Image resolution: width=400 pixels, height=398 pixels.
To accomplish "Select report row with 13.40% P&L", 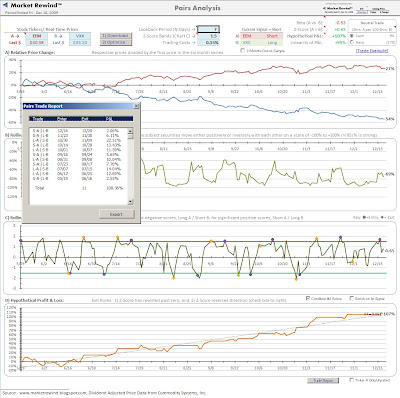I will [x=78, y=145].
